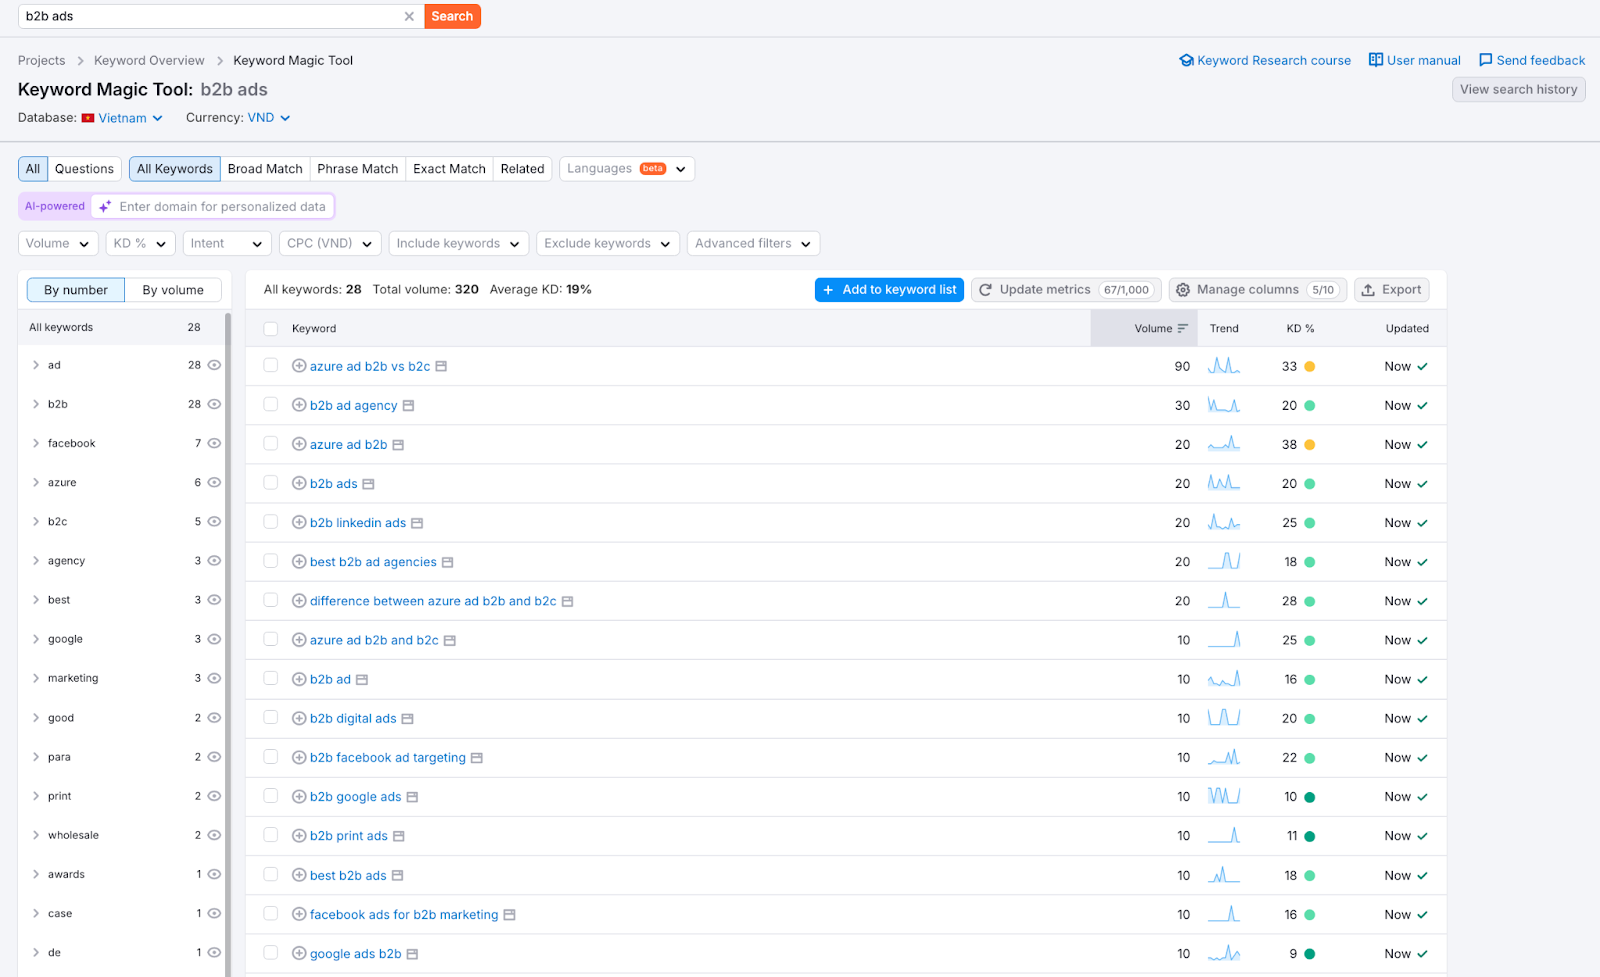
Task: Expand the marketing keyword group
Action: [36, 678]
